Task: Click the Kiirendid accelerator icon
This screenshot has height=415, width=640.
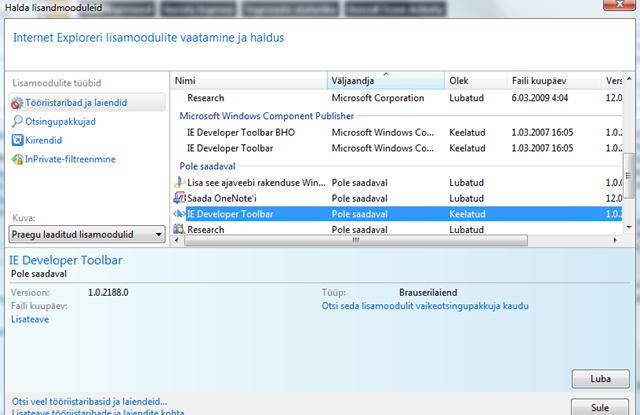Action: 17,140
